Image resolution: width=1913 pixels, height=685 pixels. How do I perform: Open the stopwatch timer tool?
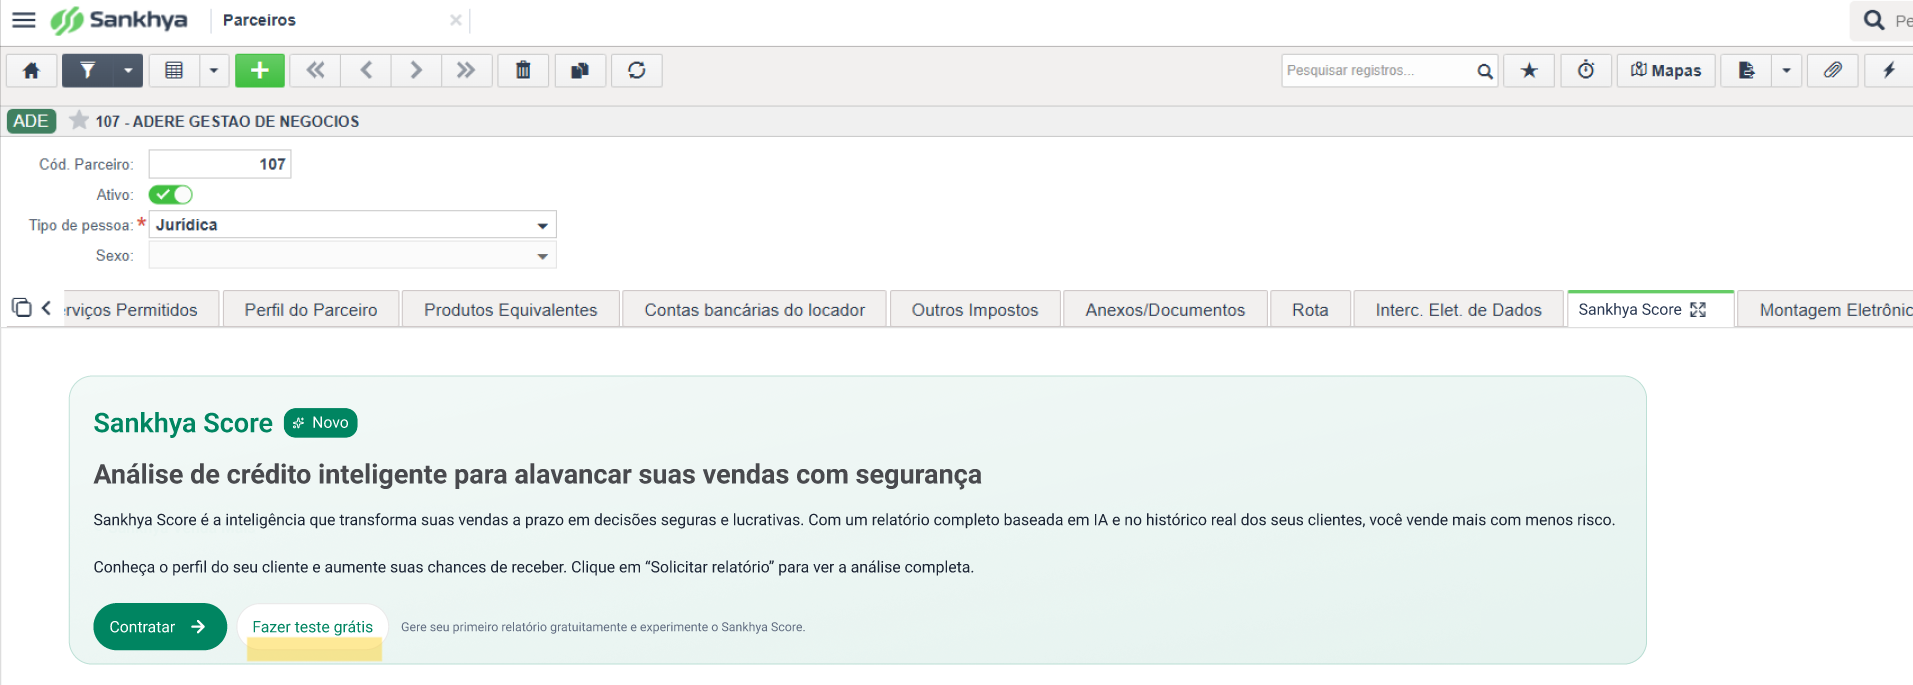tap(1586, 70)
